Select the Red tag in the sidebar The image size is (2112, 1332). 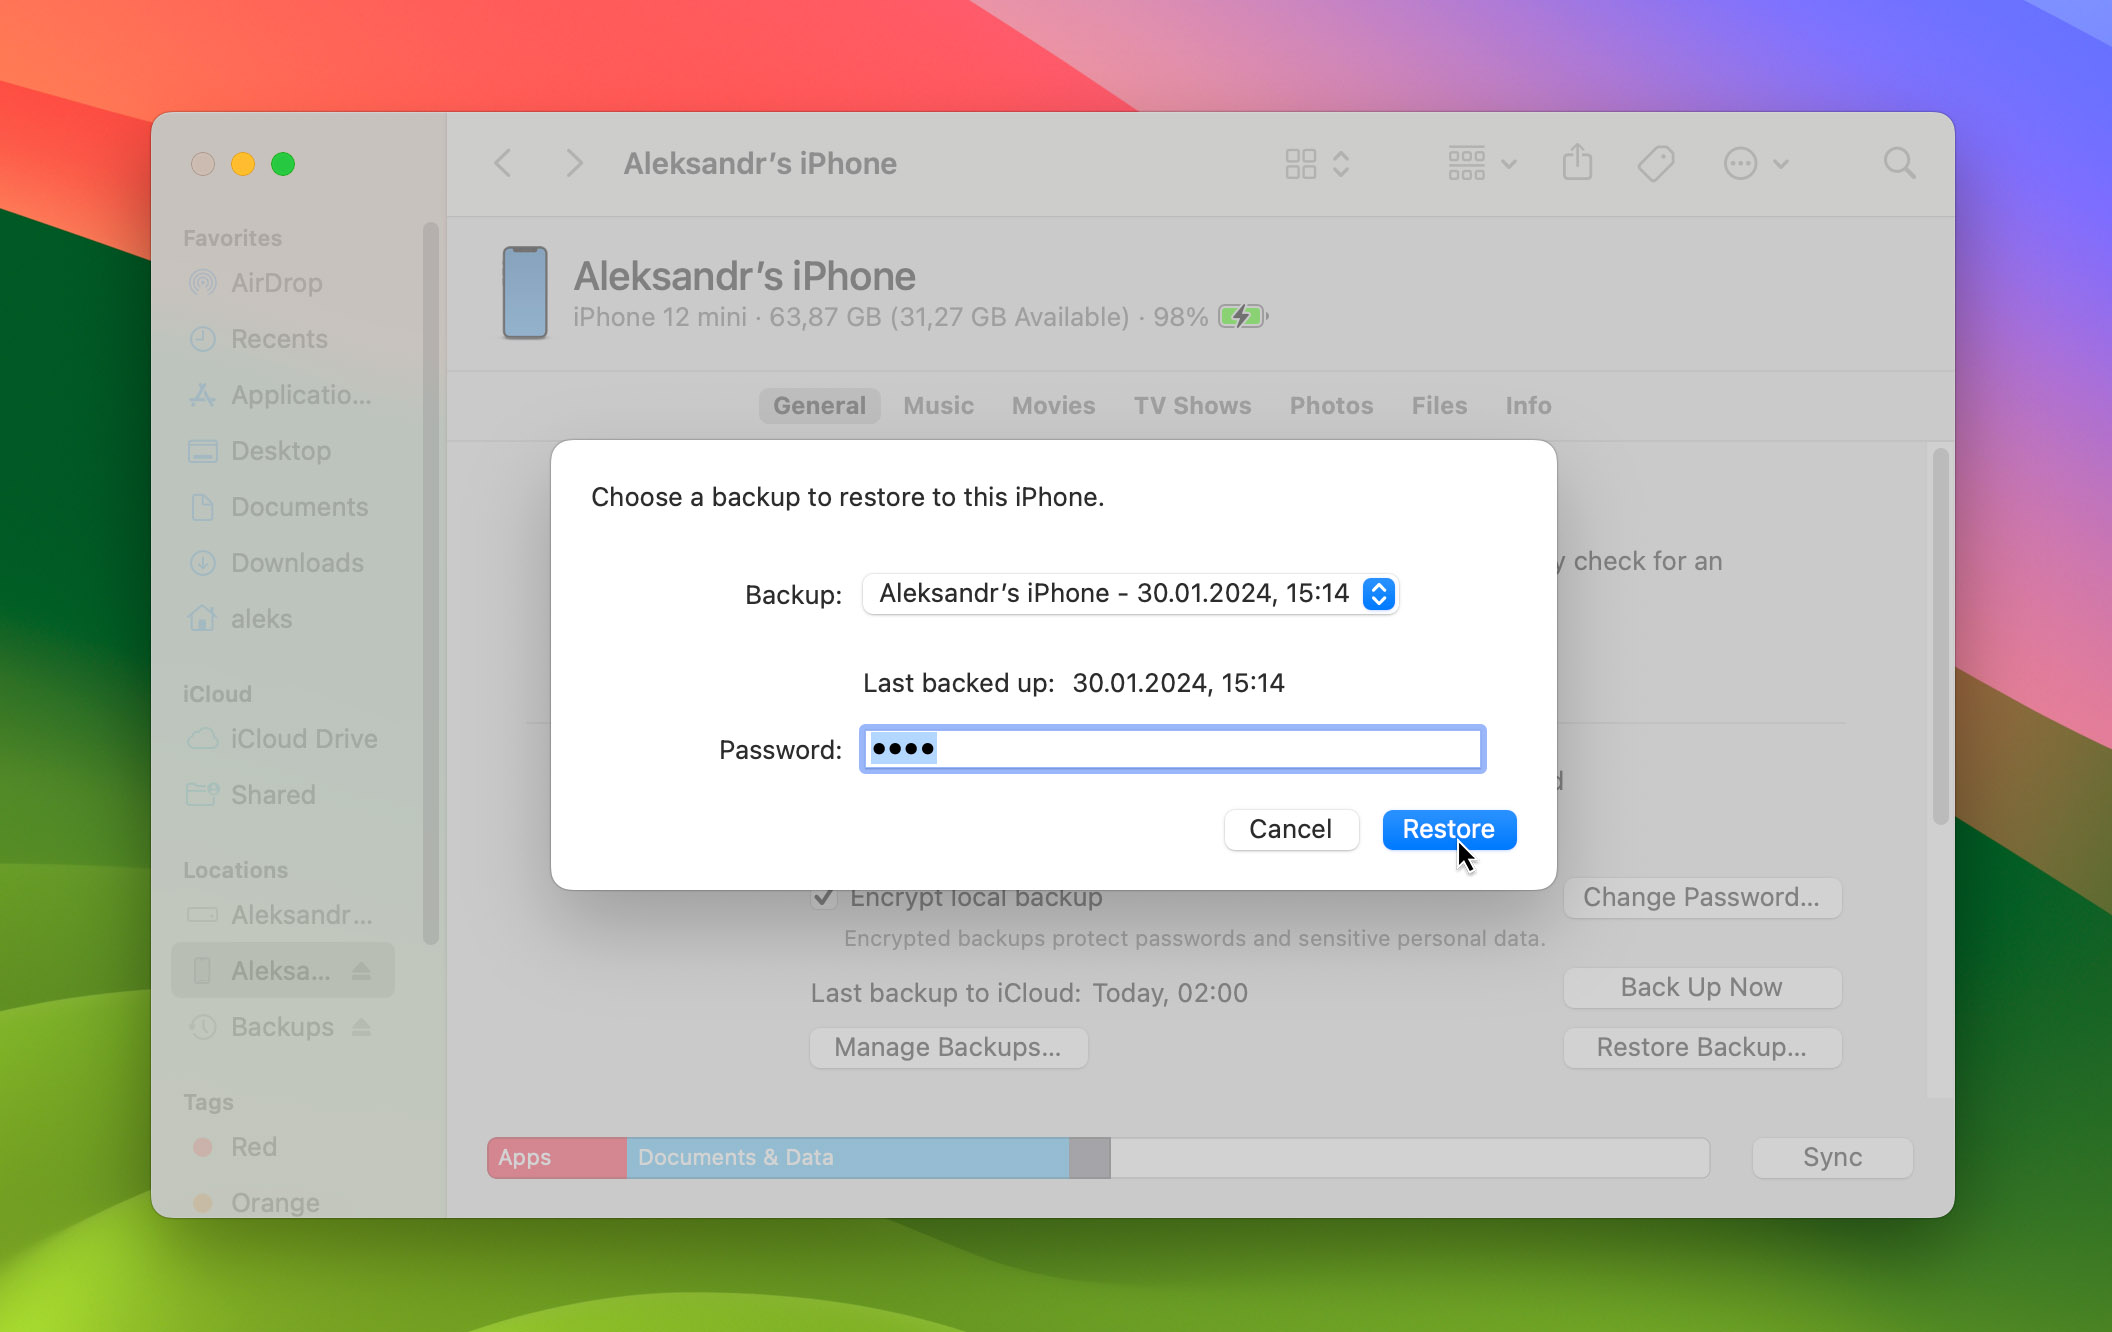pos(255,1147)
